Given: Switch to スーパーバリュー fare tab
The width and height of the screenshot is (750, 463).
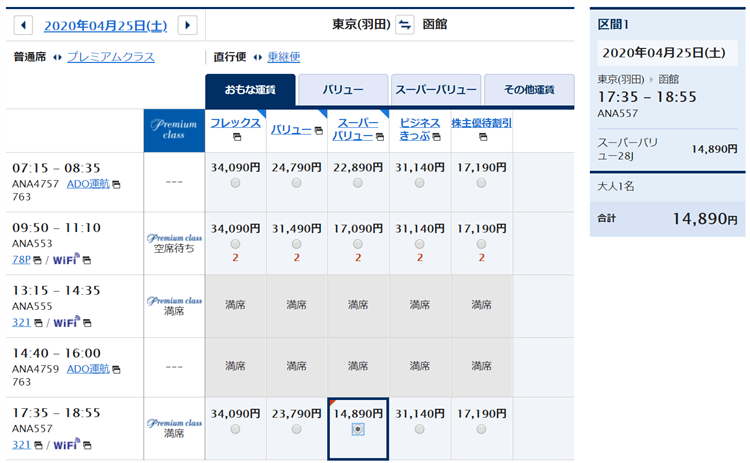Looking at the screenshot, I should (436, 90).
